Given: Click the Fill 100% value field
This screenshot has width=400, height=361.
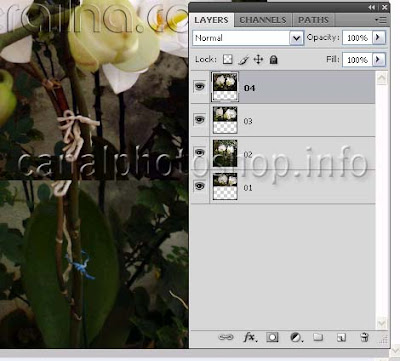Looking at the screenshot, I should (x=357, y=60).
